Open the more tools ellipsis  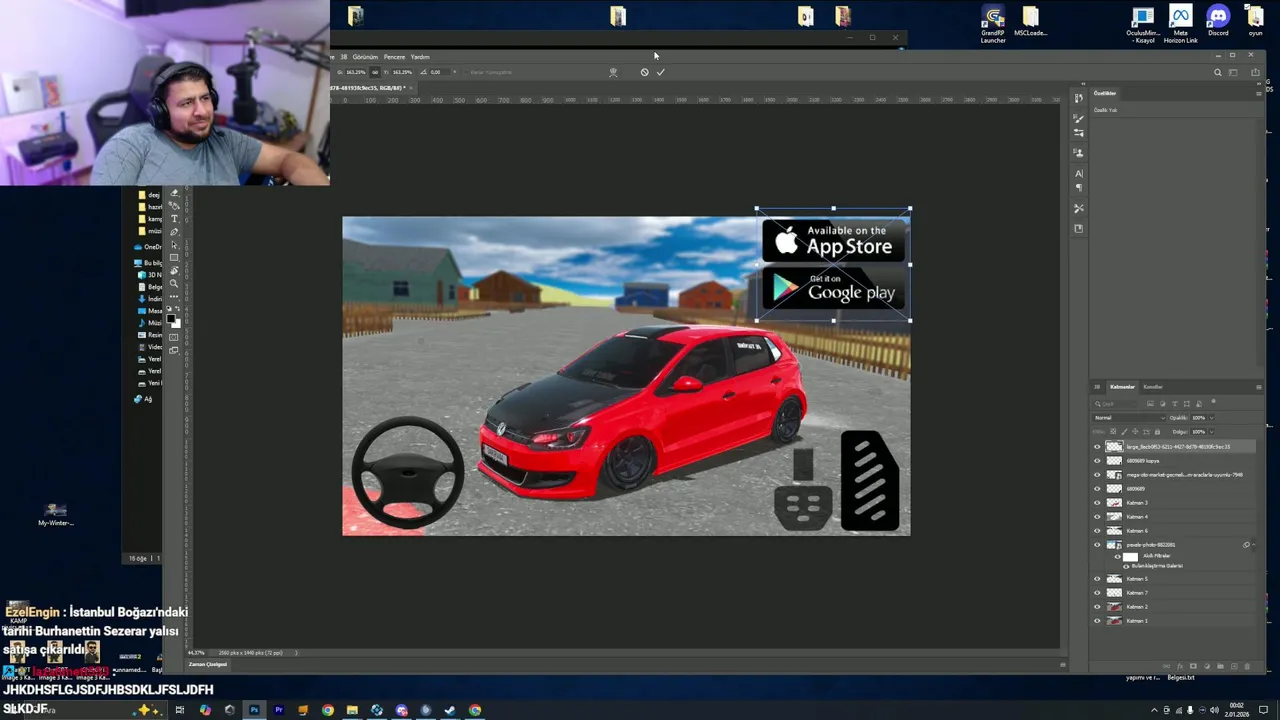tap(174, 297)
